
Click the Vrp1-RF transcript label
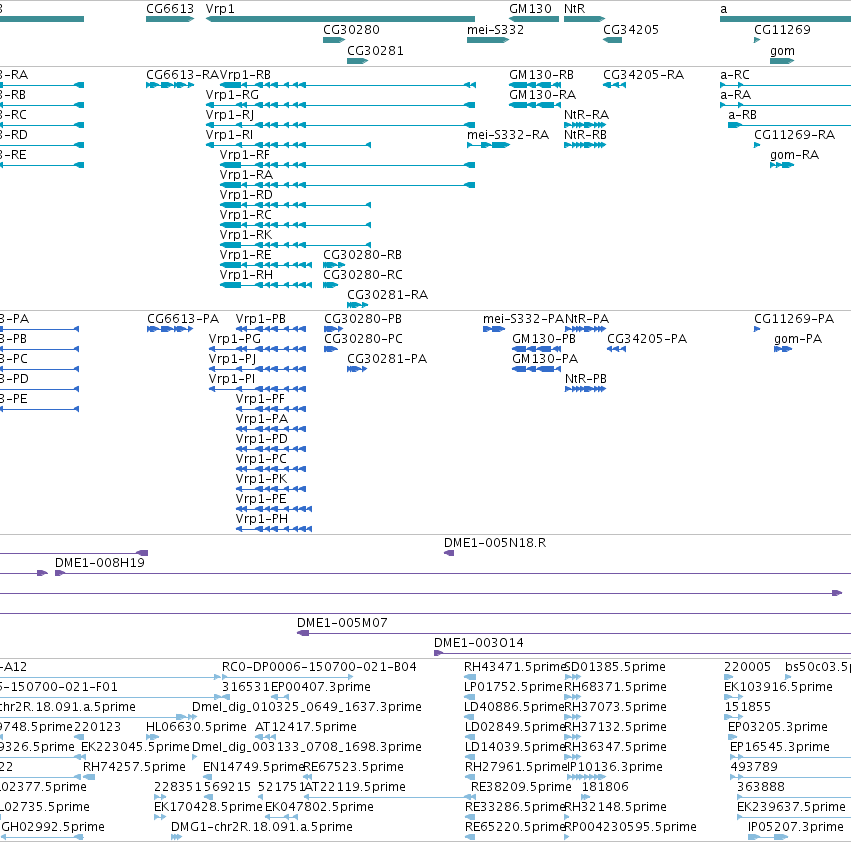244,155
